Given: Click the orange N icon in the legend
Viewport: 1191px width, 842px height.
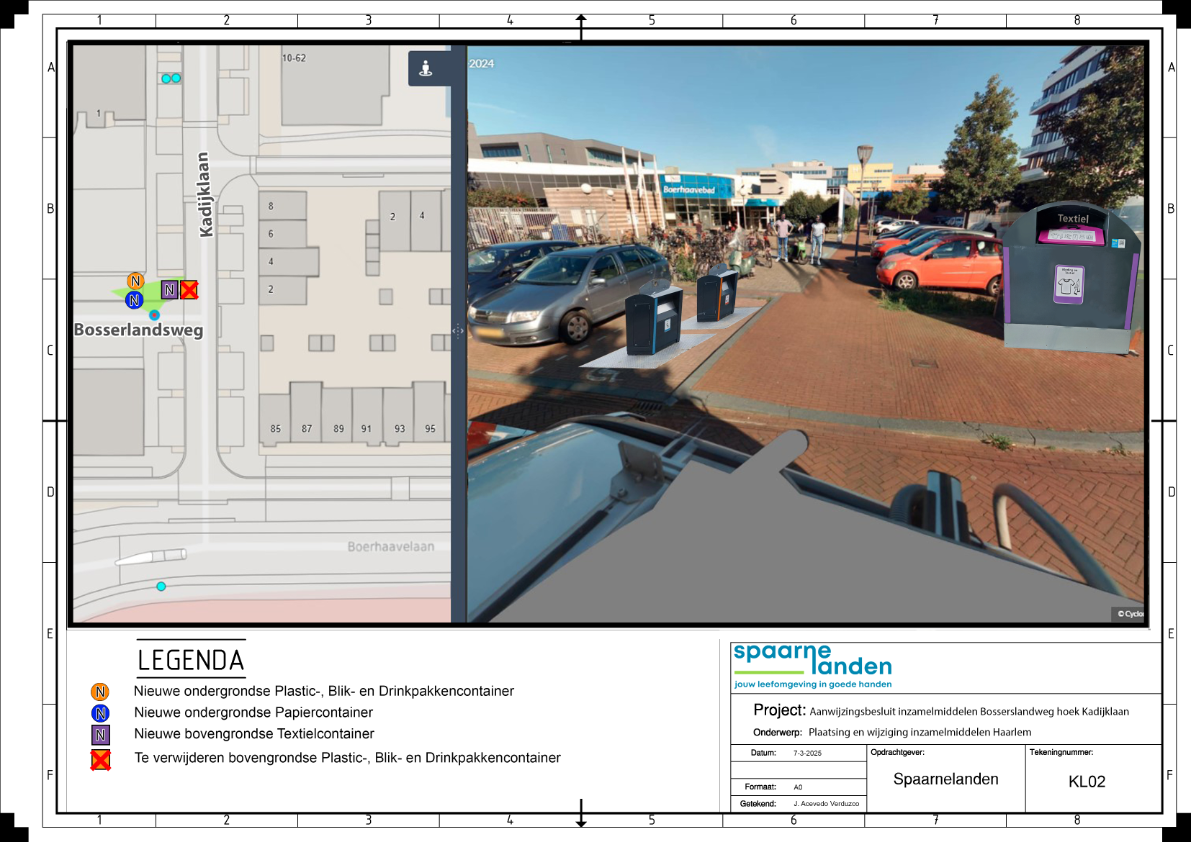Looking at the screenshot, I should [100, 691].
